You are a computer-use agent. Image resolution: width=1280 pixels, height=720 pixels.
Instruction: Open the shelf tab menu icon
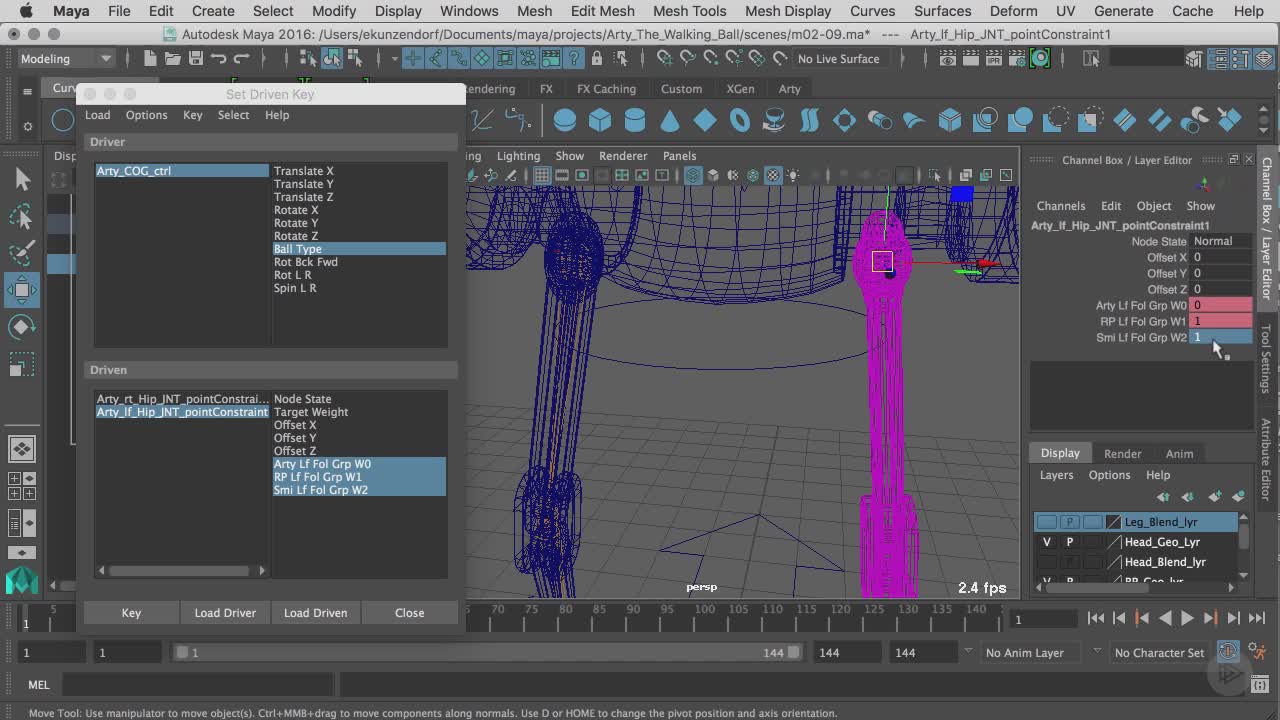28,90
